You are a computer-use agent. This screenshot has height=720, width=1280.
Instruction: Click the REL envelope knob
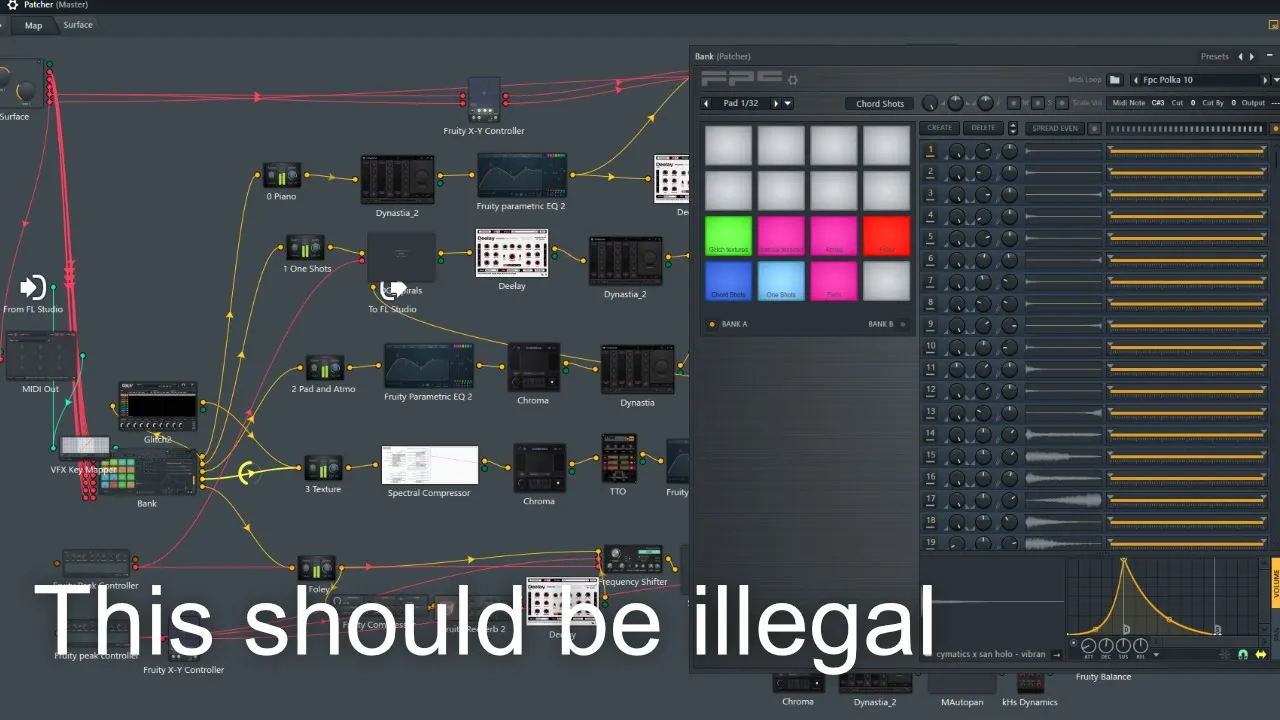1141,646
